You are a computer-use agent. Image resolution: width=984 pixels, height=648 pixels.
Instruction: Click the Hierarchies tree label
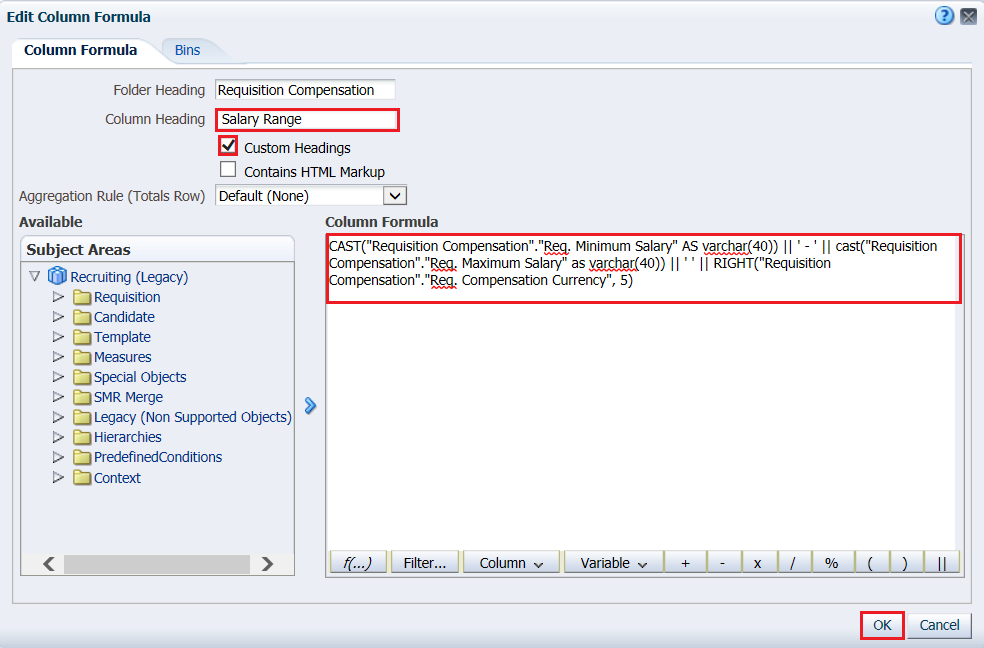[x=127, y=437]
